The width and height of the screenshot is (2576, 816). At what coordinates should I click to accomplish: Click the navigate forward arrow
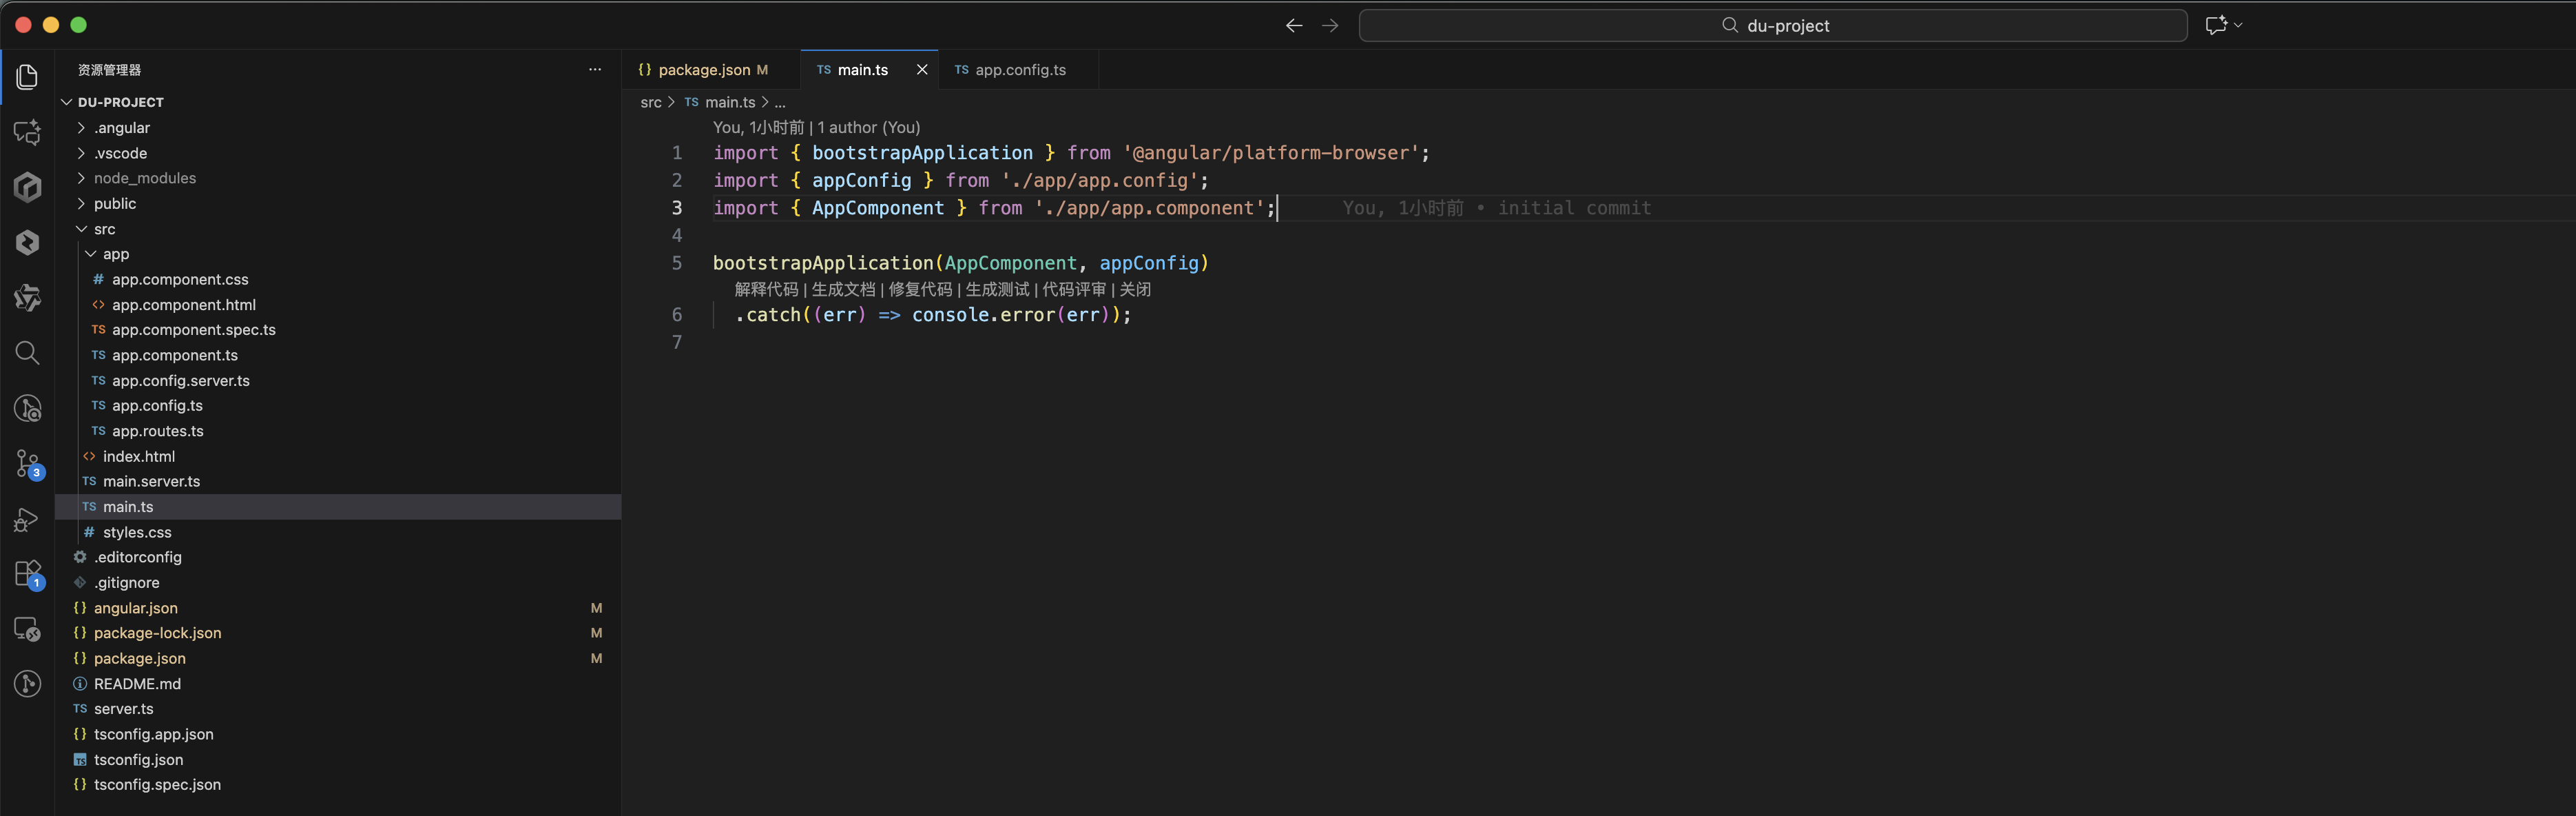coord(1329,26)
